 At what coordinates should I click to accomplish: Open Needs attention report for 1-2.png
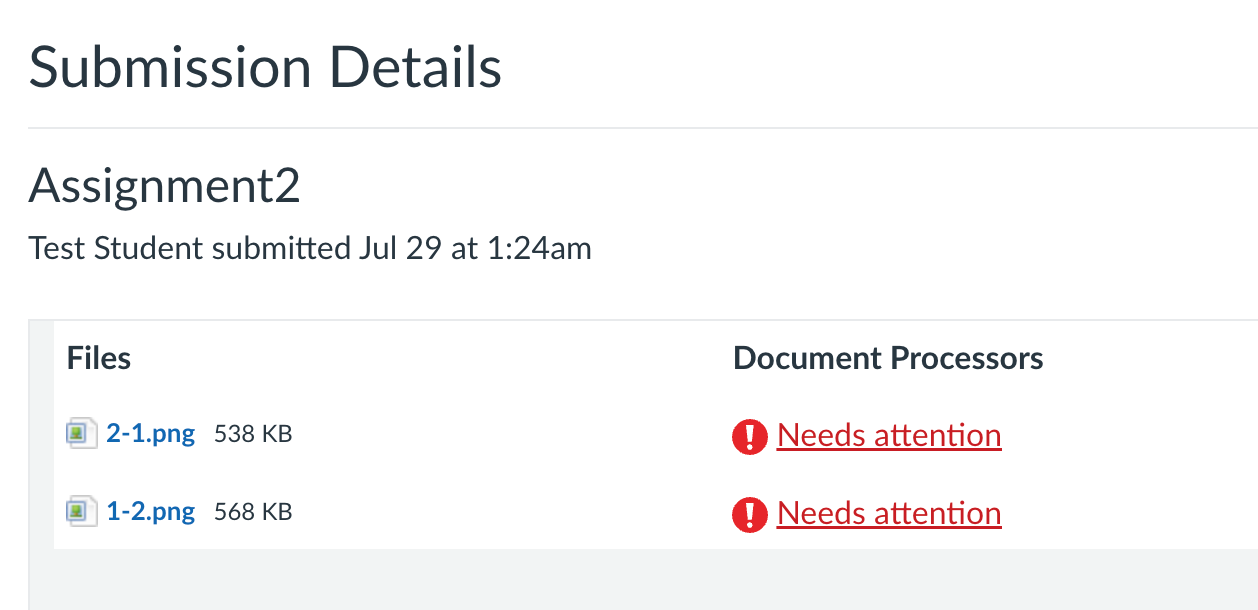[x=888, y=513]
